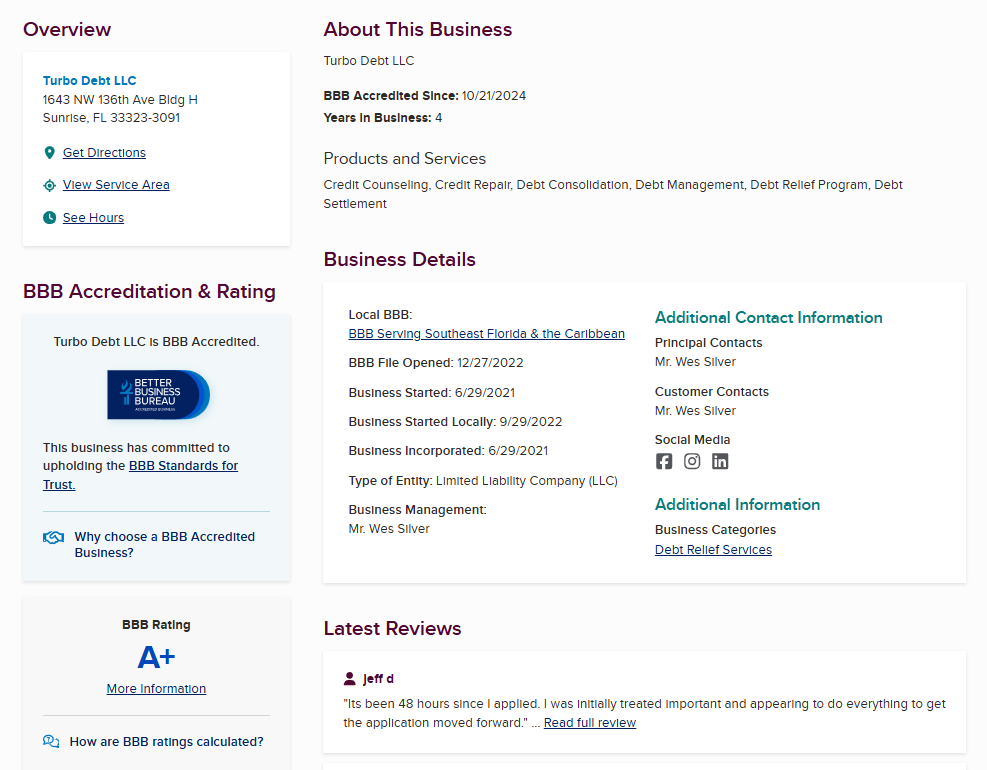Open the Instagram social media icon
Screen dimensions: 987x770
click(x=692, y=461)
